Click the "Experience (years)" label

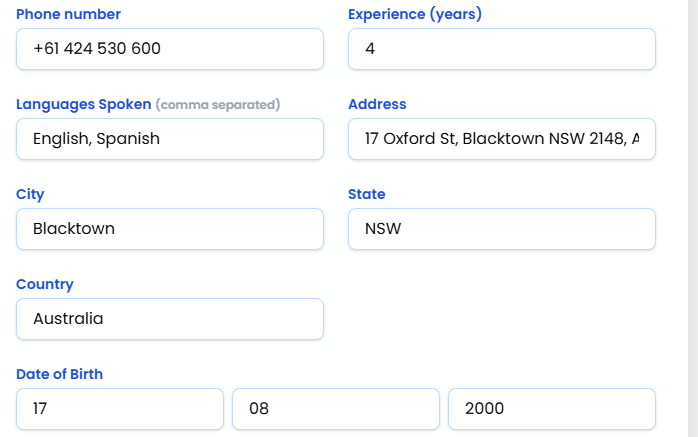click(414, 15)
